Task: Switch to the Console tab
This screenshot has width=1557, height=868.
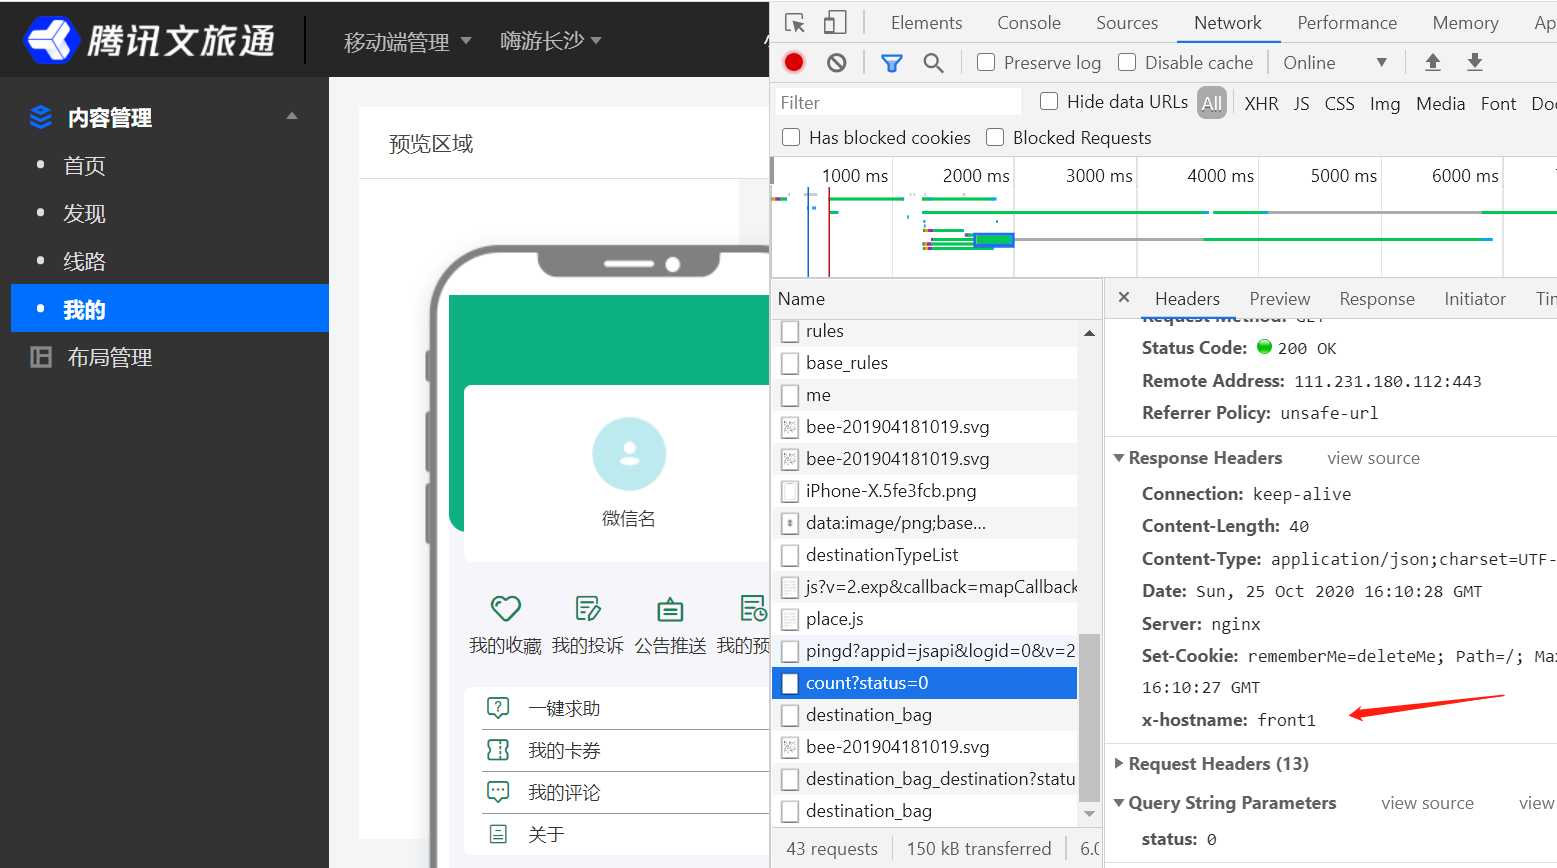Action: click(1028, 22)
